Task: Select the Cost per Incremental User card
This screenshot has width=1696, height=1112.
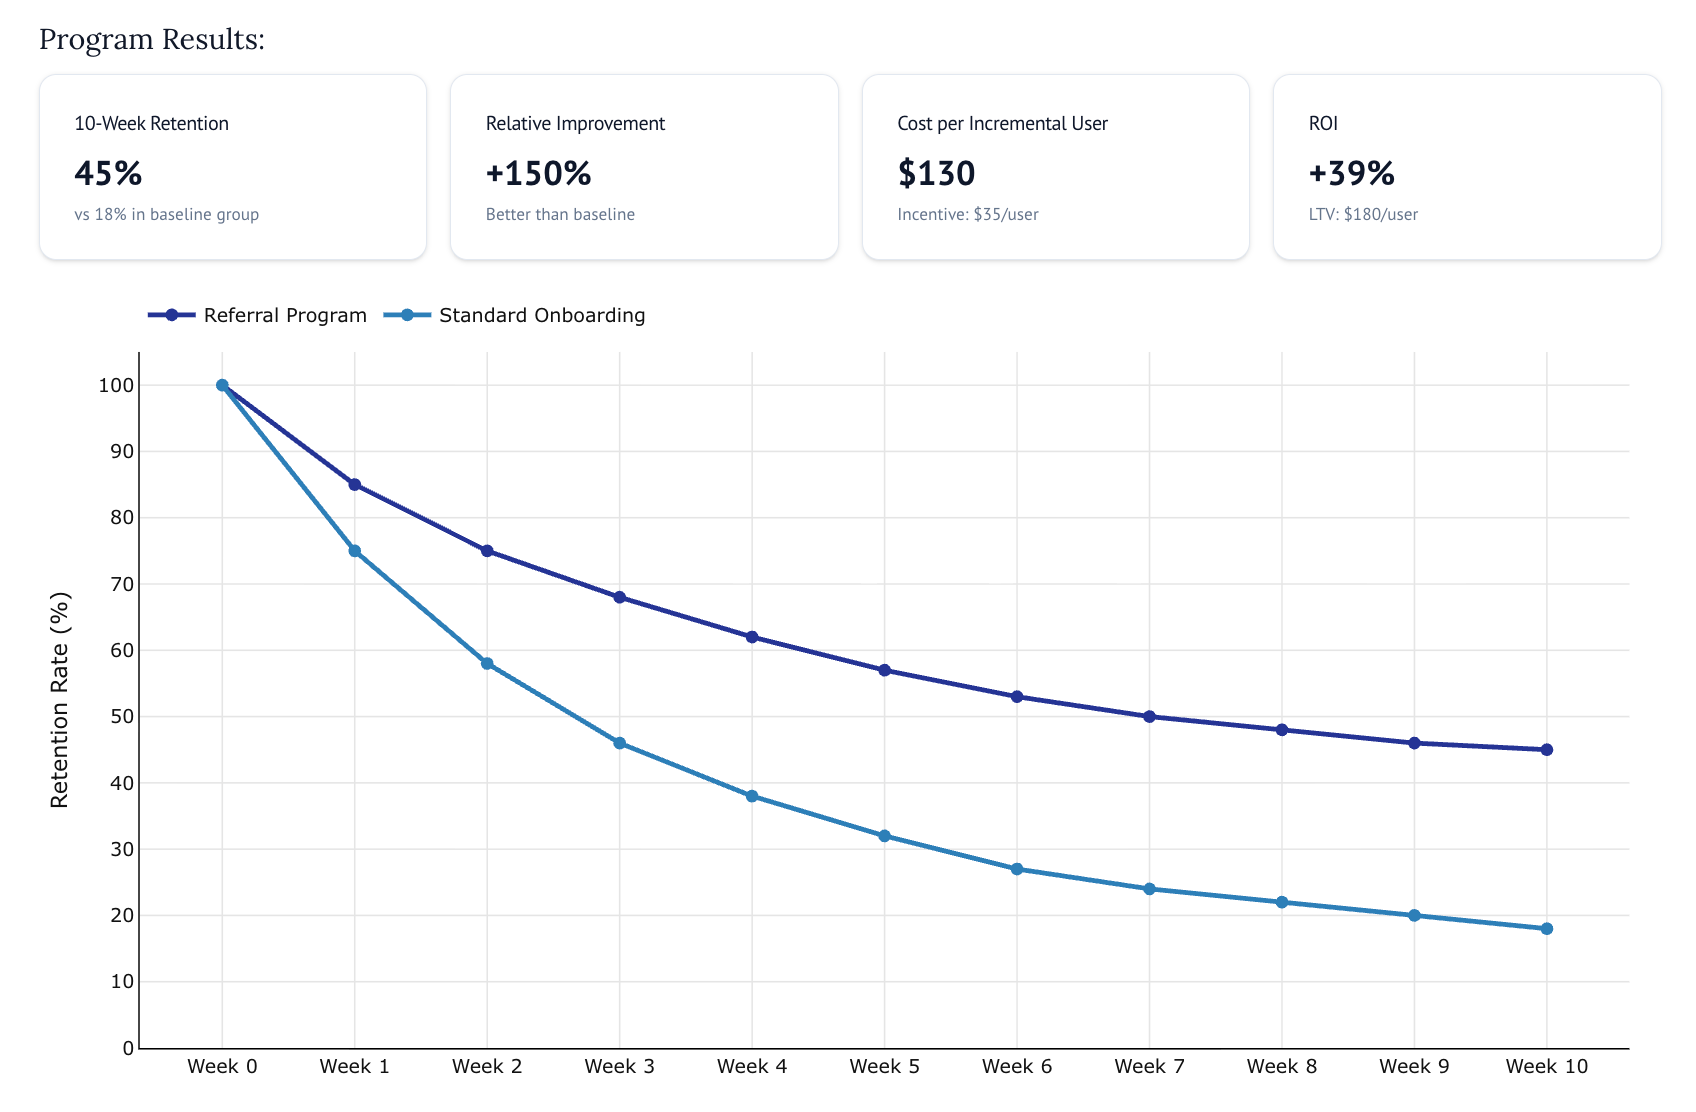Action: (1055, 167)
